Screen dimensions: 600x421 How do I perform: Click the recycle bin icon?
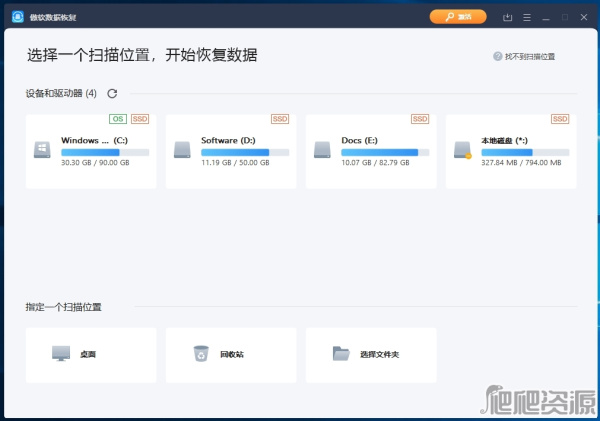click(201, 353)
